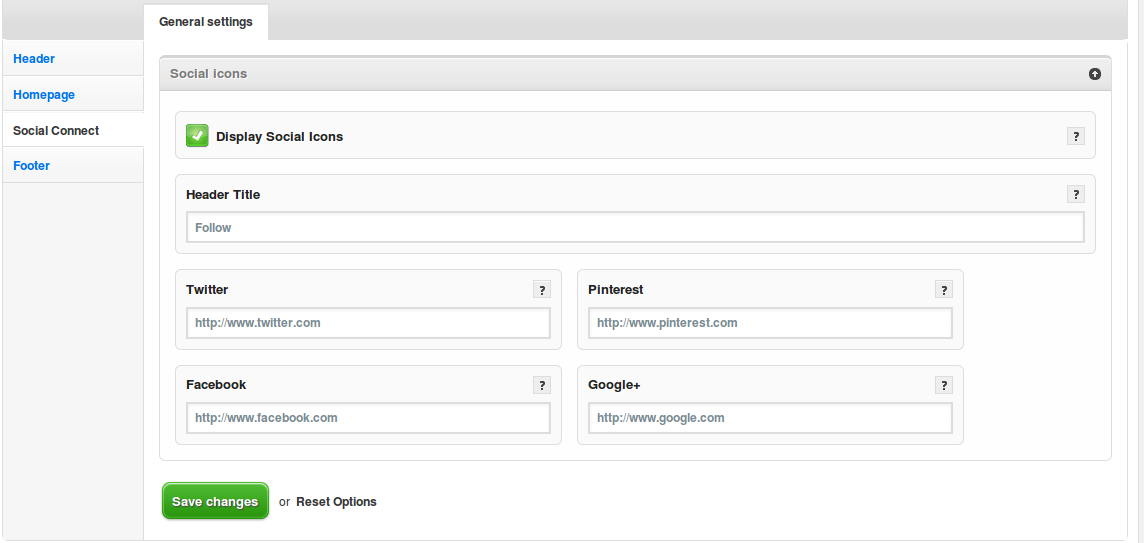Click the Pinterest URL input box

[770, 323]
